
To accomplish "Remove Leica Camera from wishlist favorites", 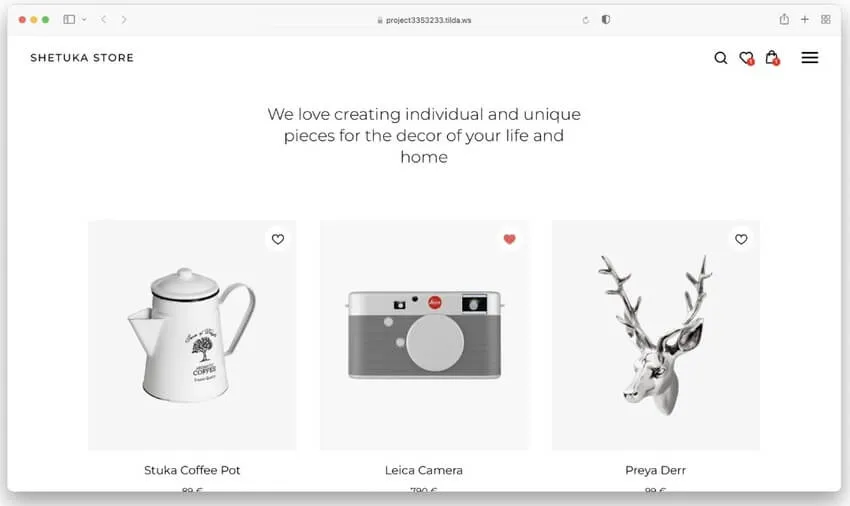I will tap(509, 239).
